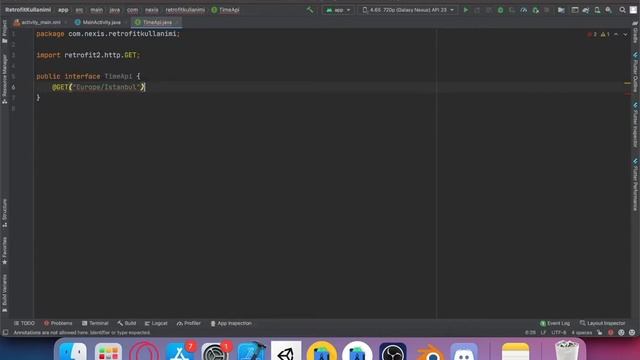
Task: Click Search Everywhere magnifier icon
Action: (622, 10)
